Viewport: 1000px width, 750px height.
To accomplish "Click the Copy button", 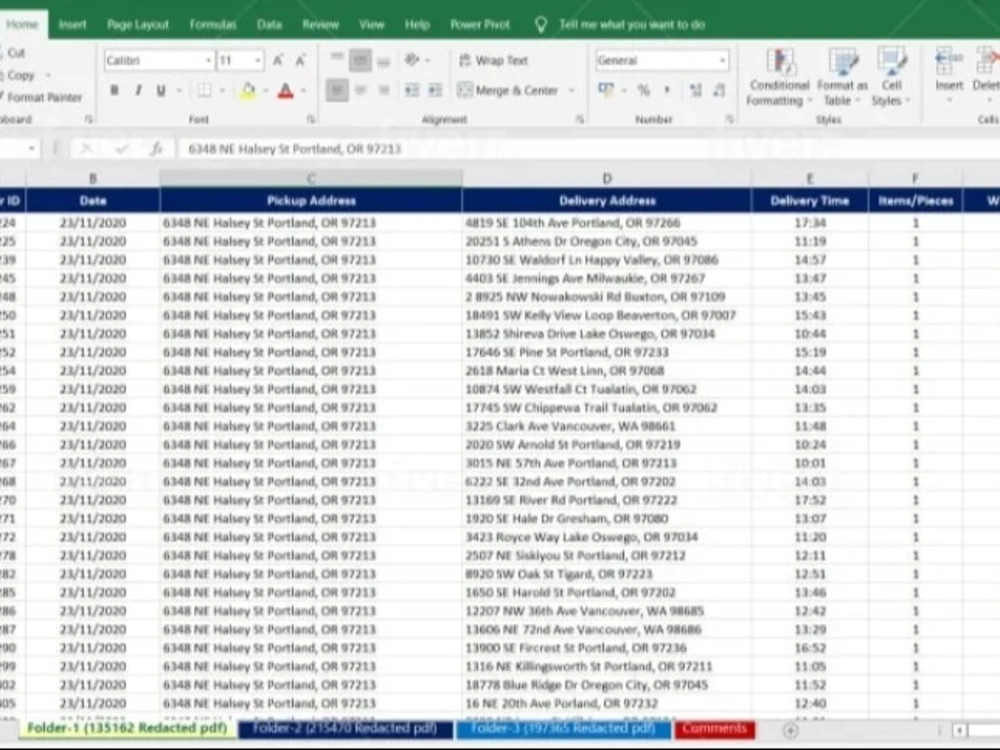I will point(19,75).
